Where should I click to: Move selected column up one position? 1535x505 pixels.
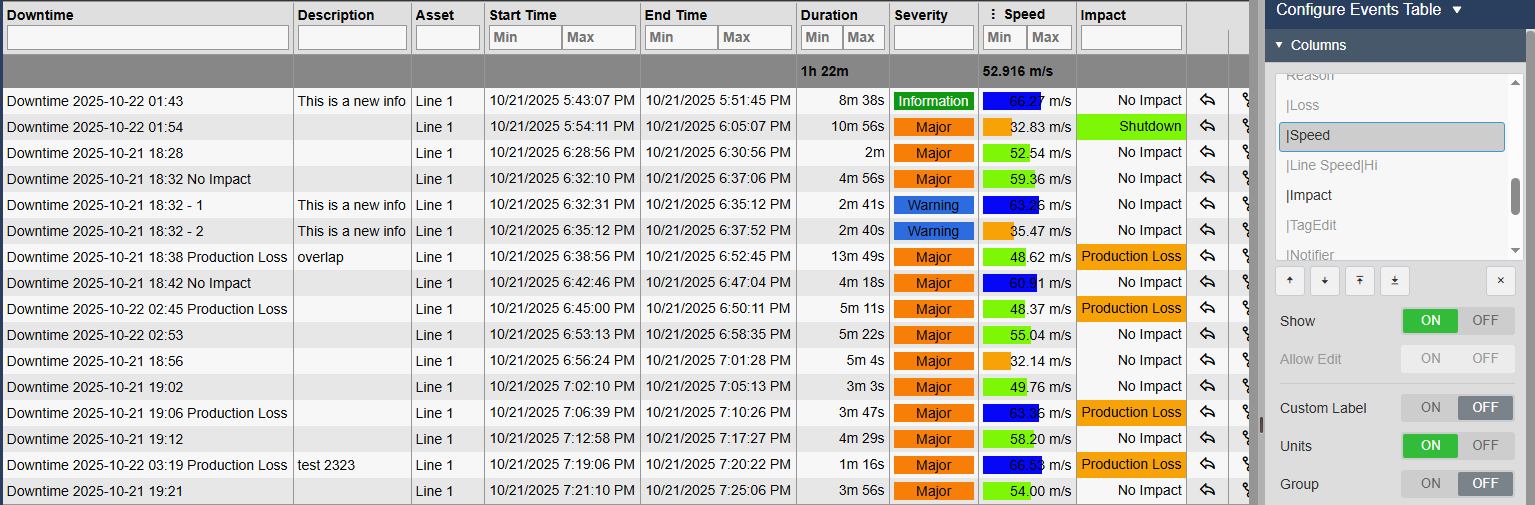pos(1290,281)
